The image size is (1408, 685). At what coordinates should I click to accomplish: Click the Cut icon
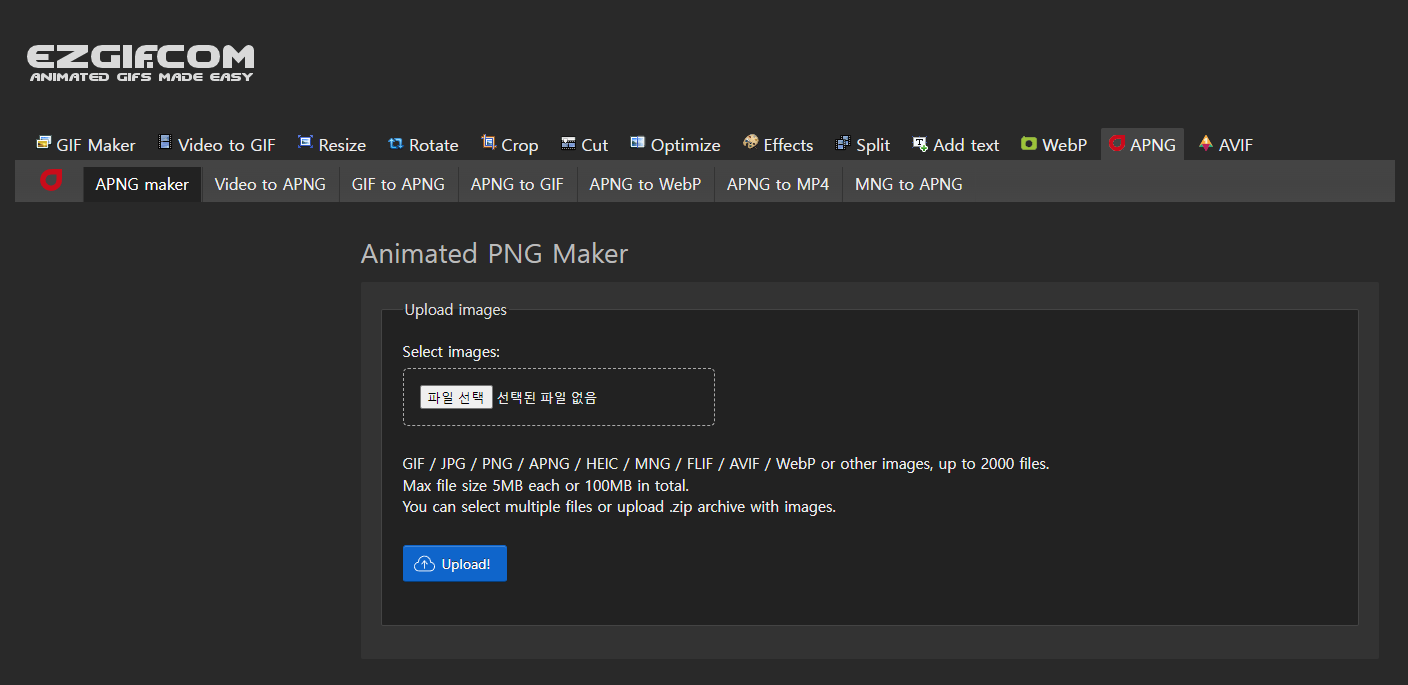tap(568, 144)
